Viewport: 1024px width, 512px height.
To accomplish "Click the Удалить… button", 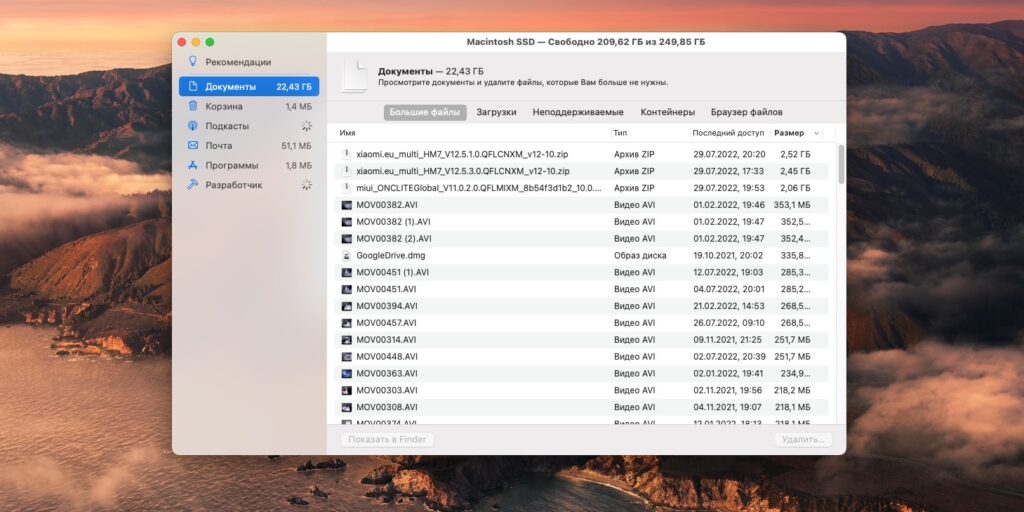I will [803, 440].
